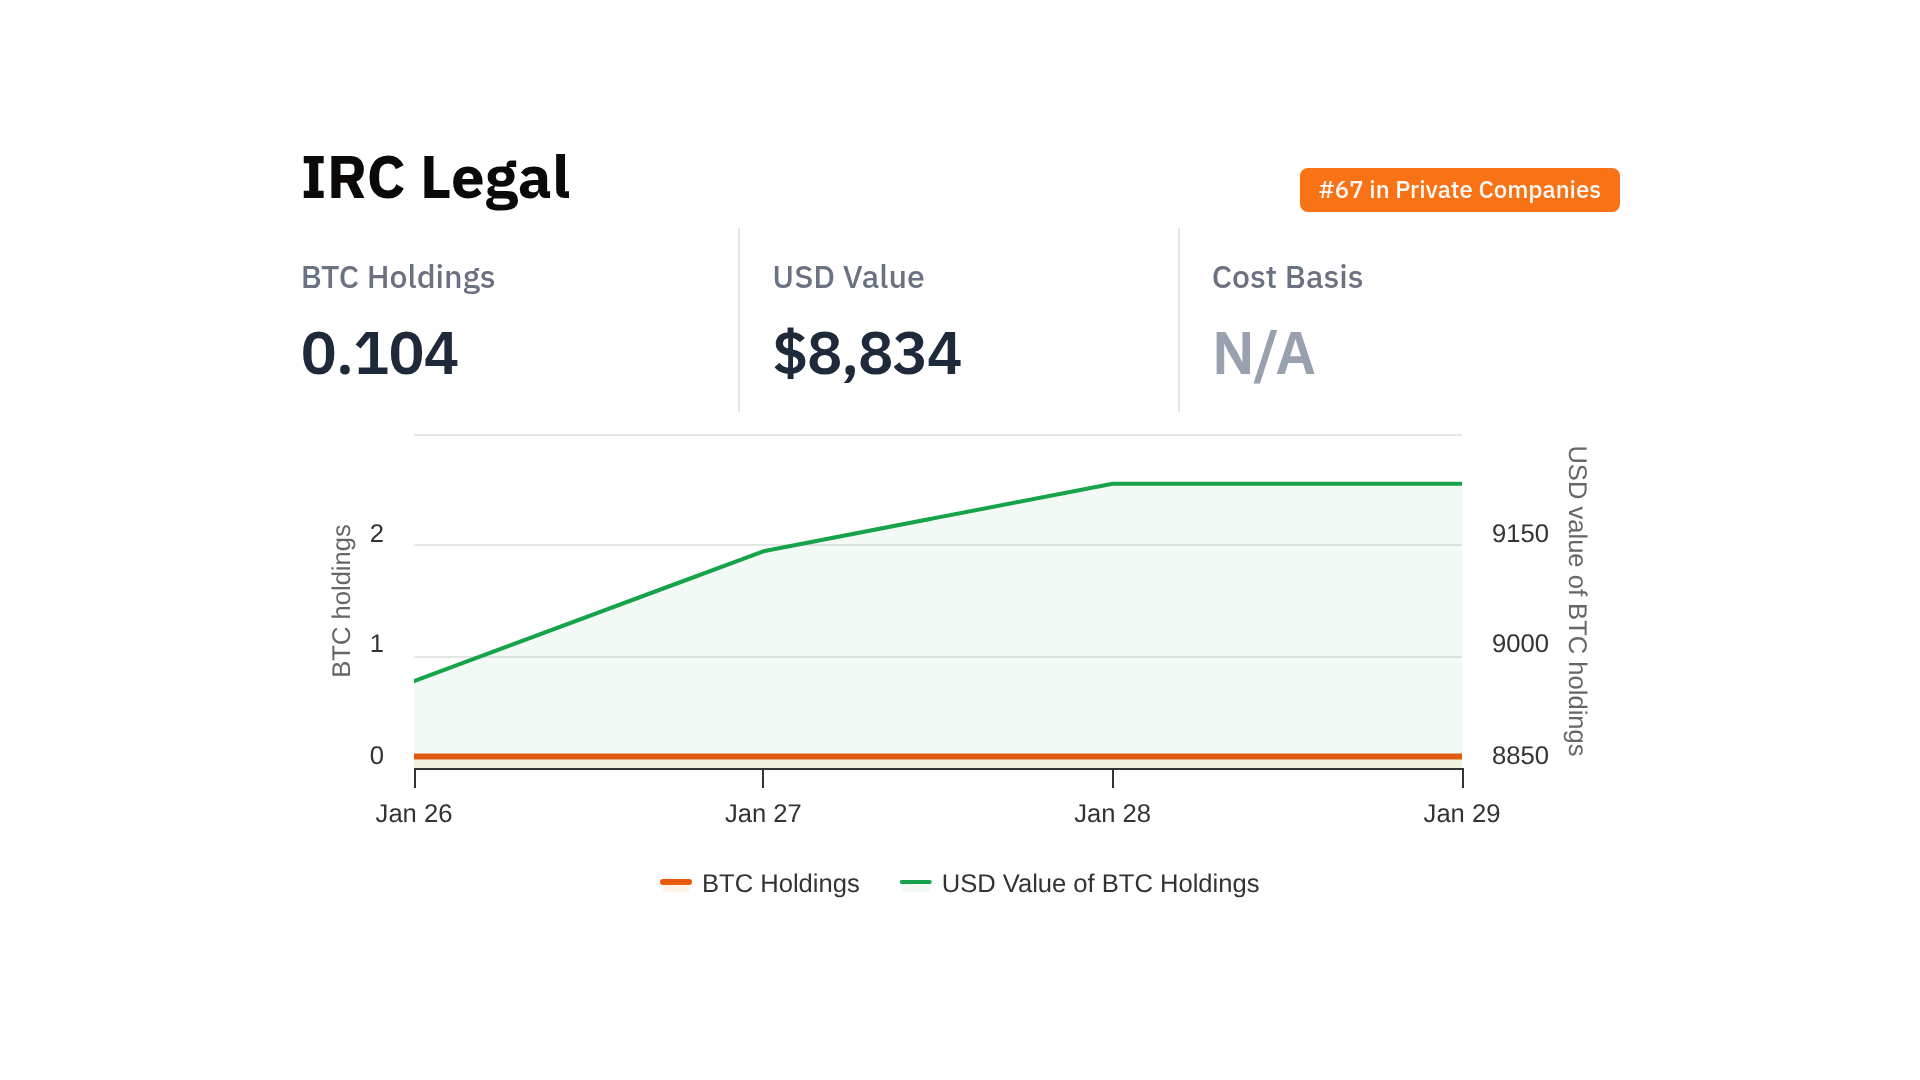
Task: Click the green line's peak point above Jan 28
Action: [x=1112, y=484]
